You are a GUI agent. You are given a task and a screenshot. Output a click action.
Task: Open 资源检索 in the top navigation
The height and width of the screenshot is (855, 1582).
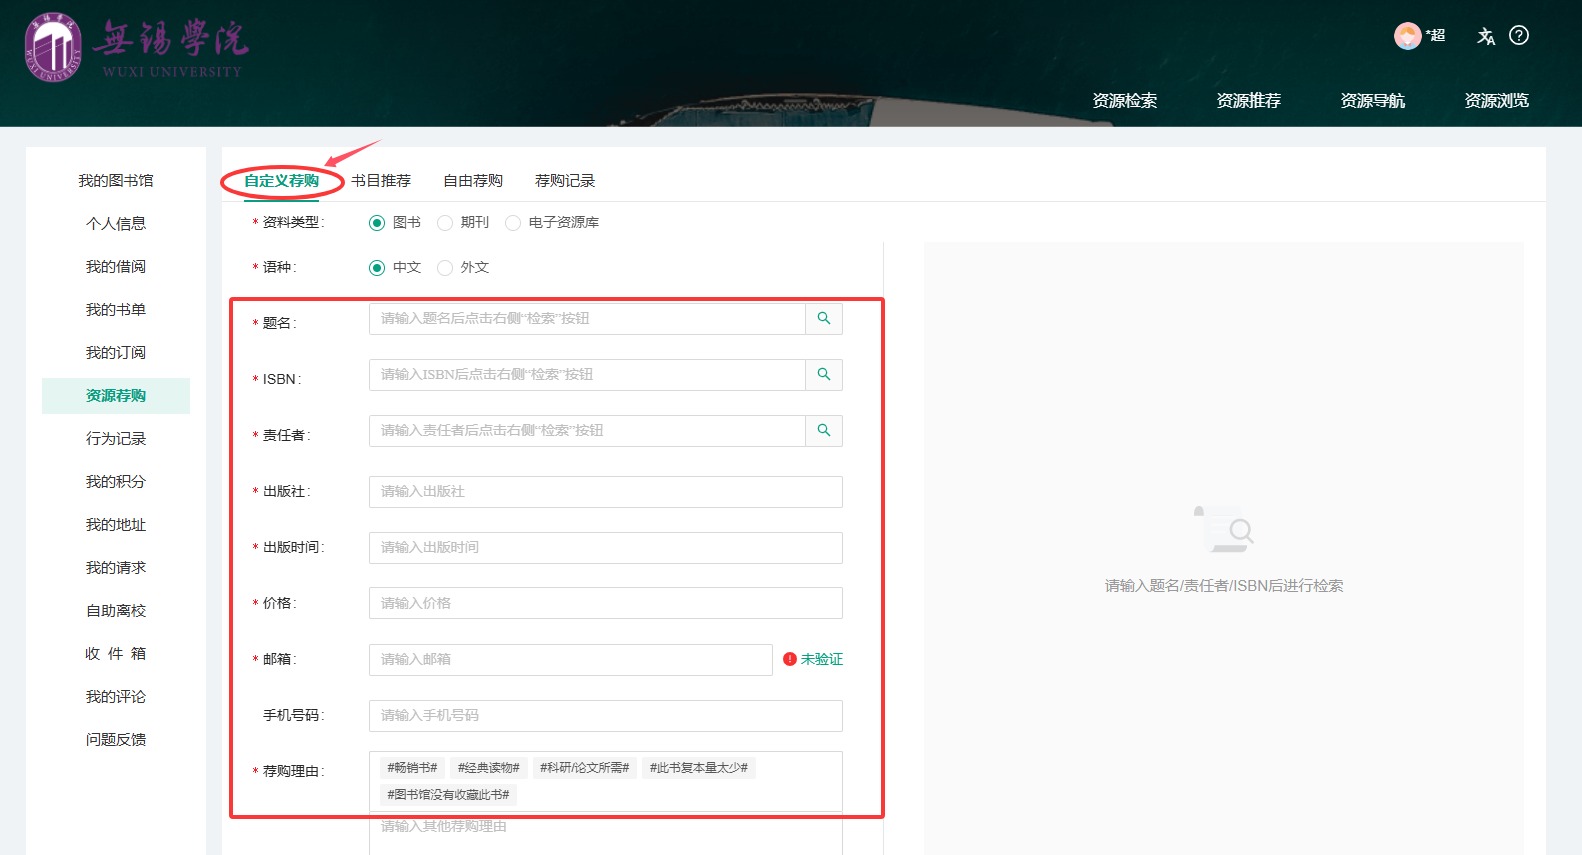pyautogui.click(x=1124, y=101)
